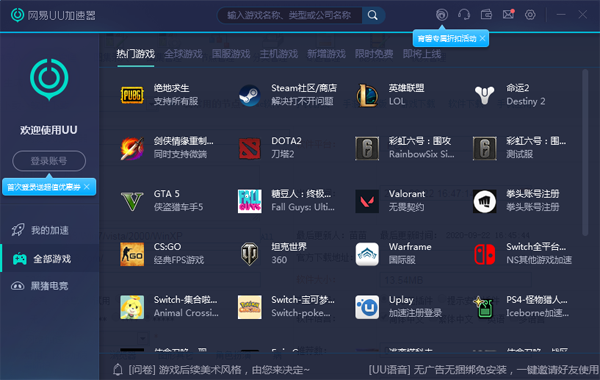Click the game list vertical scrollbar

[585, 152]
